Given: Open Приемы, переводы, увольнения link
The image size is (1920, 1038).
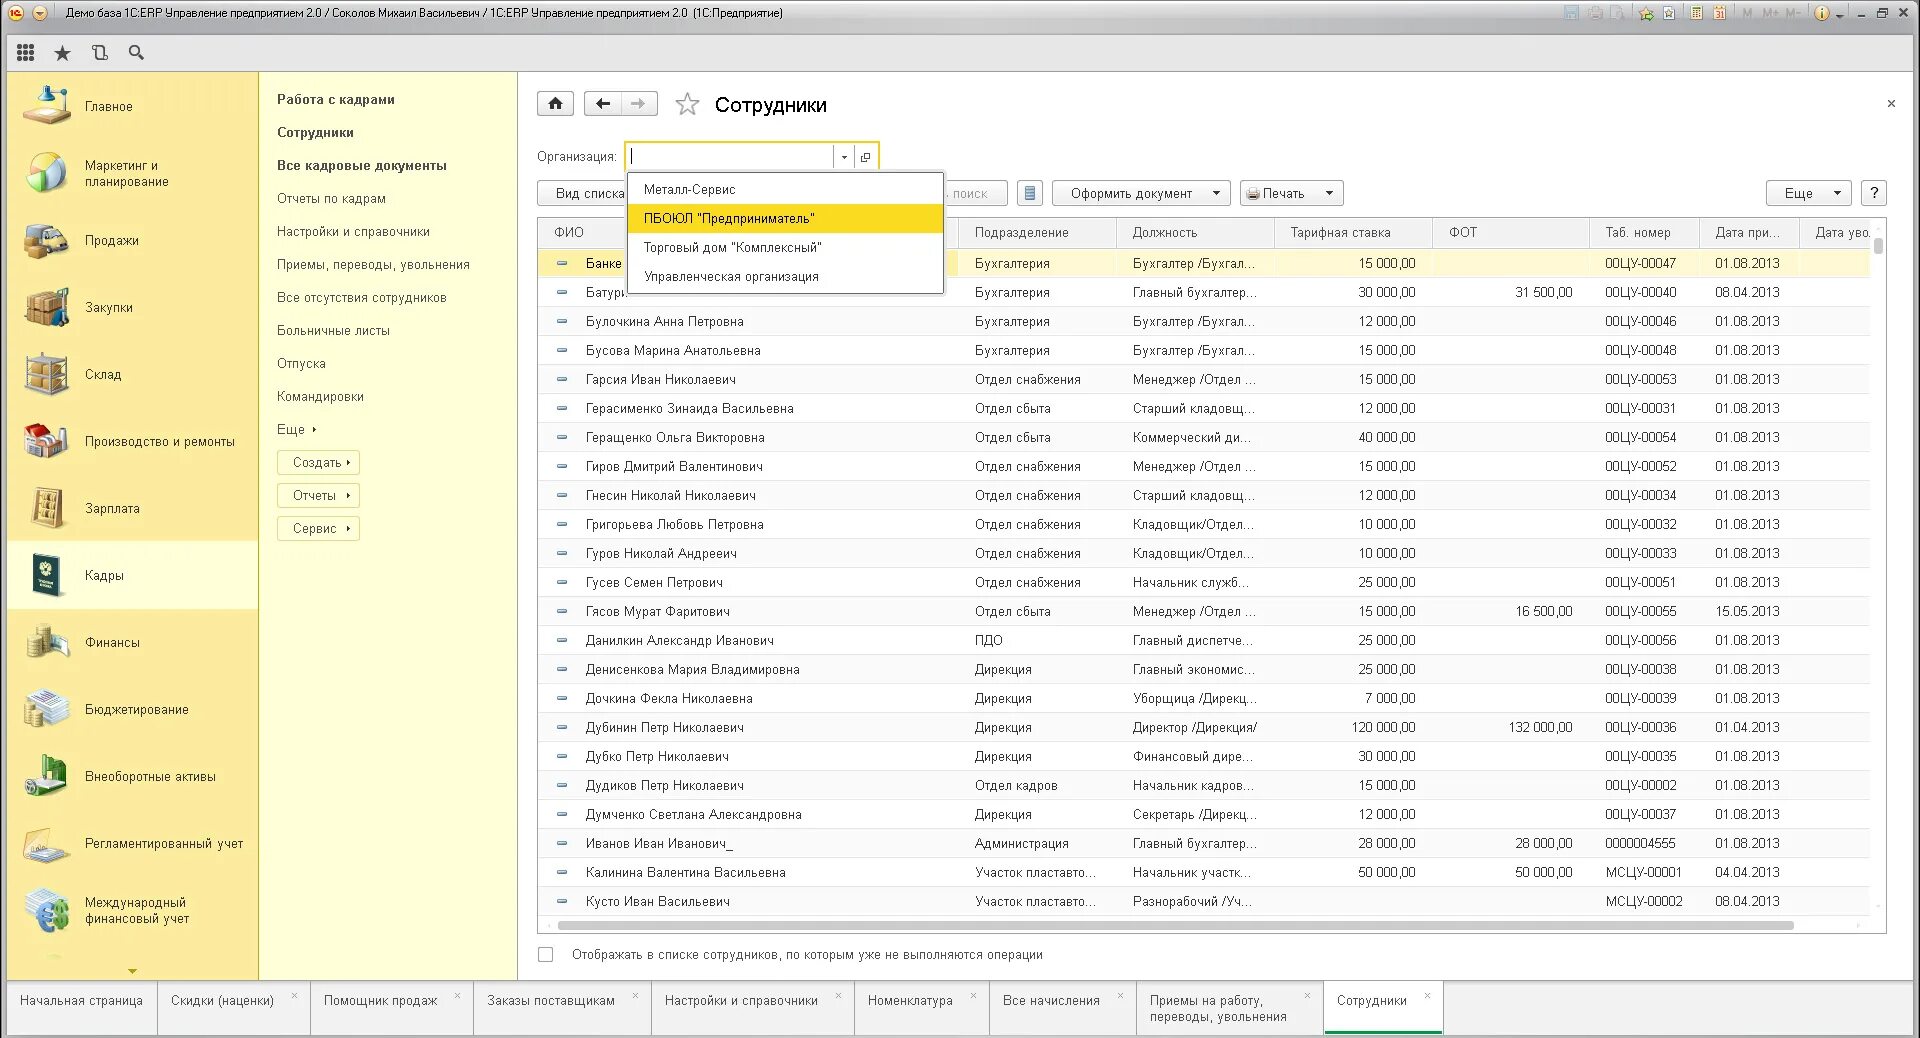Looking at the screenshot, I should tap(373, 265).
